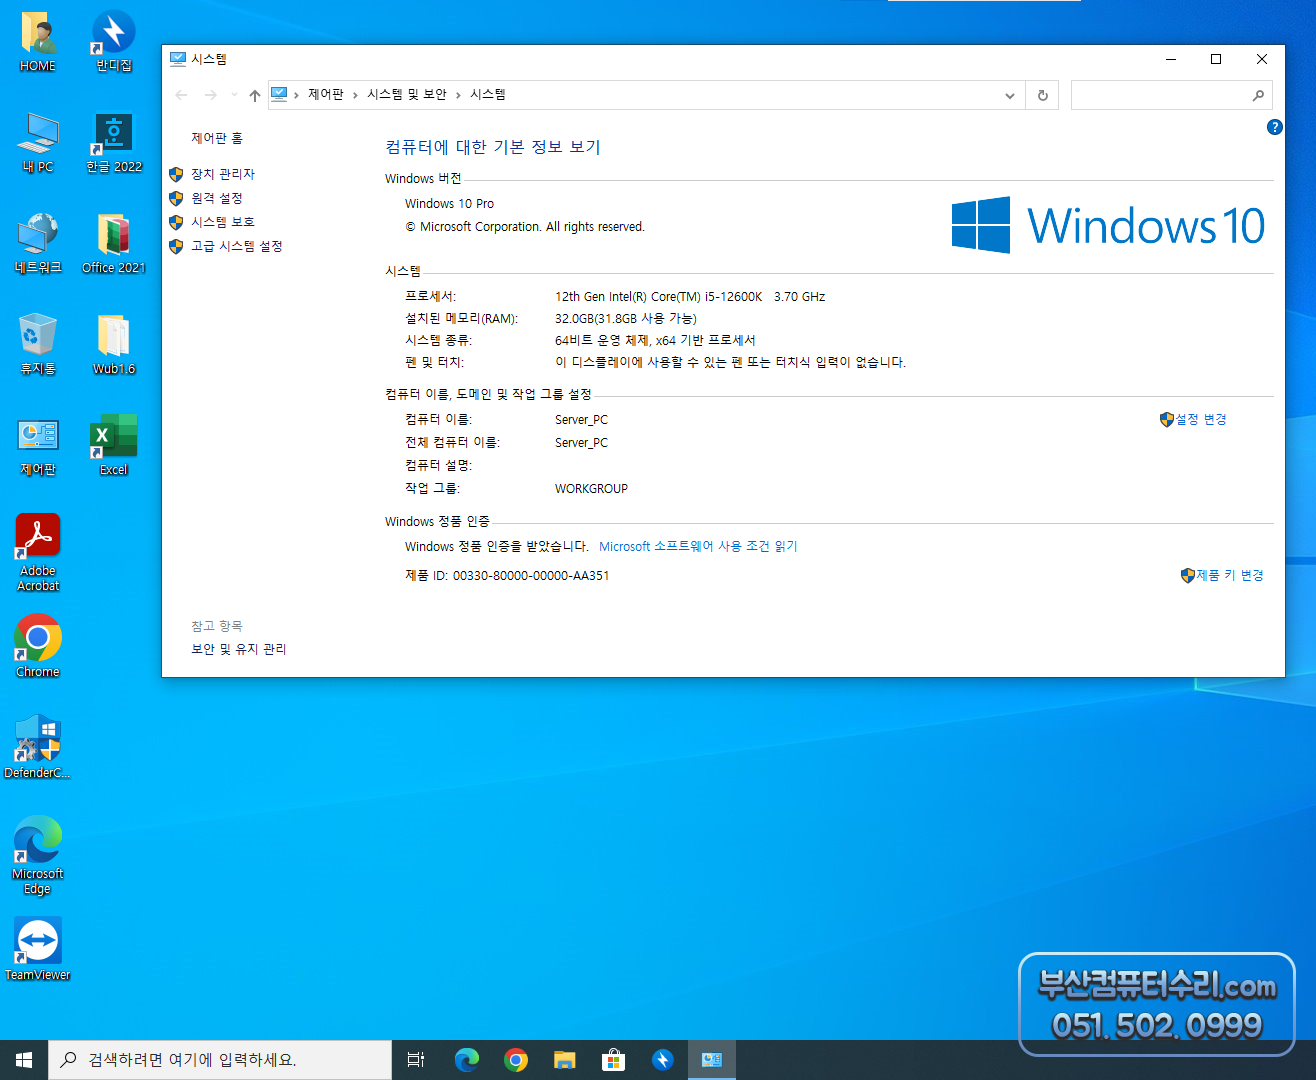This screenshot has height=1080, width=1316.
Task: Open 고급 시스템 설정 from the sidebar
Action: click(236, 246)
